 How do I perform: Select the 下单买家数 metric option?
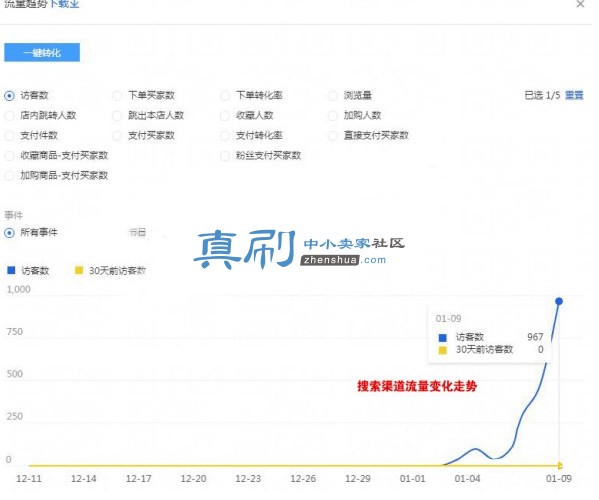pyautogui.click(x=117, y=95)
